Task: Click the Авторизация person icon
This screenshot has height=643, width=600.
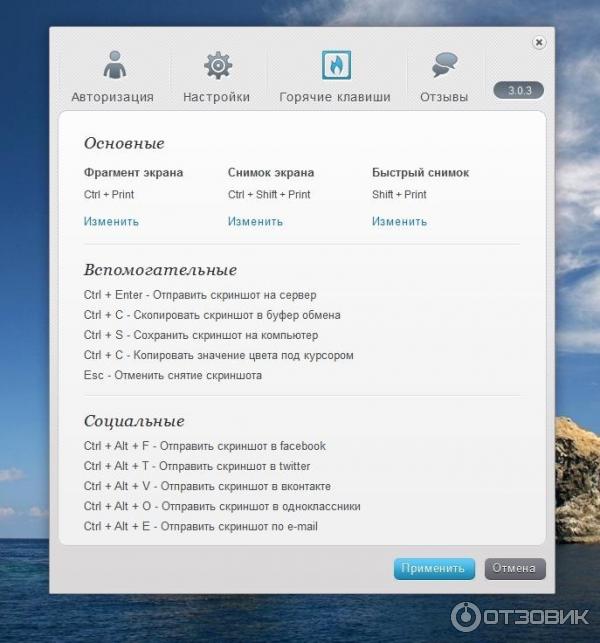Action: [112, 66]
